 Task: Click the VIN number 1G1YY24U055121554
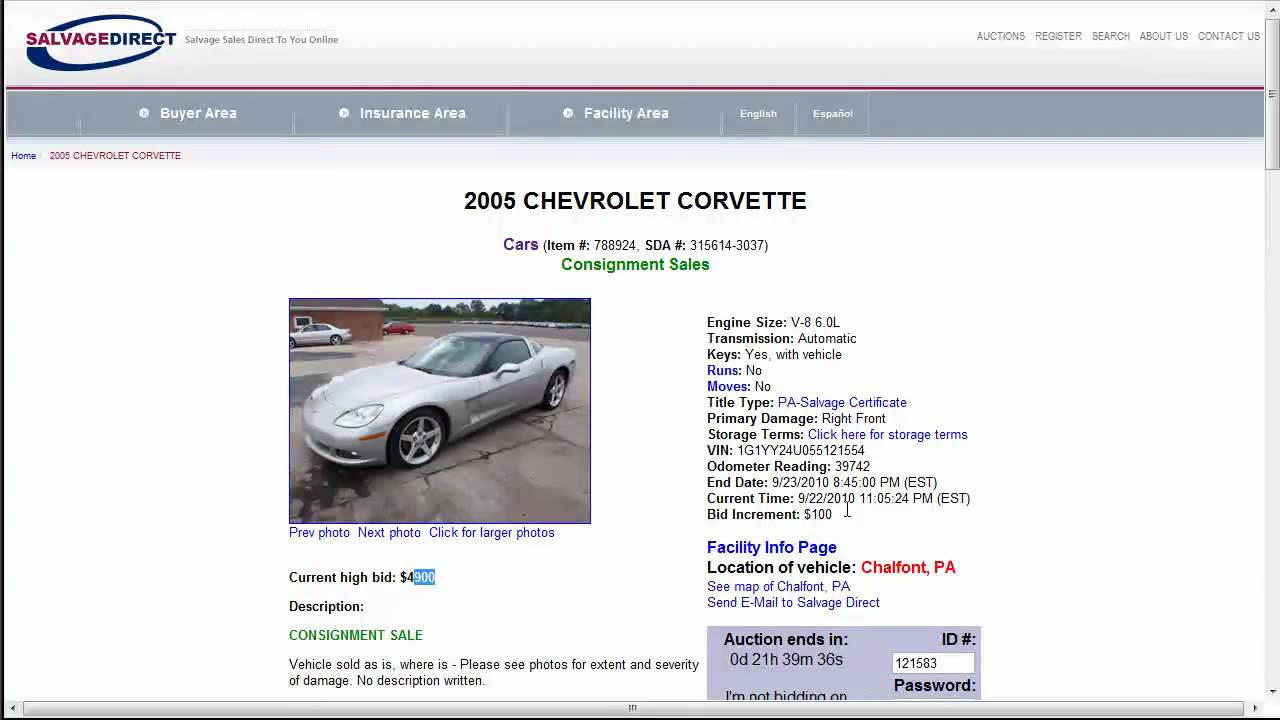[x=800, y=451]
